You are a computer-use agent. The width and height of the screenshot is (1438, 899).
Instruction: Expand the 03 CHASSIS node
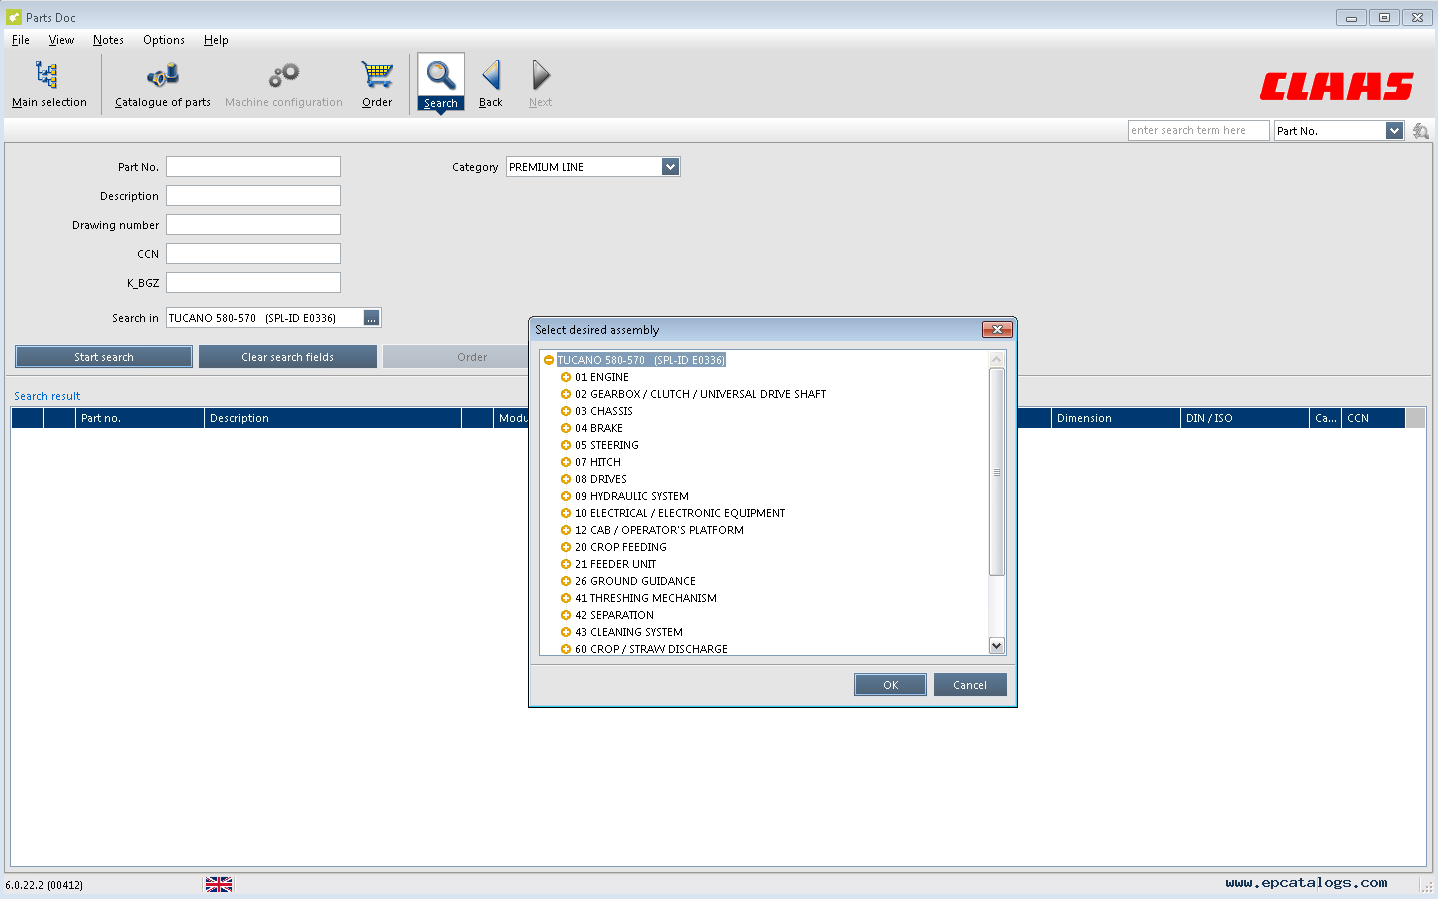566,411
